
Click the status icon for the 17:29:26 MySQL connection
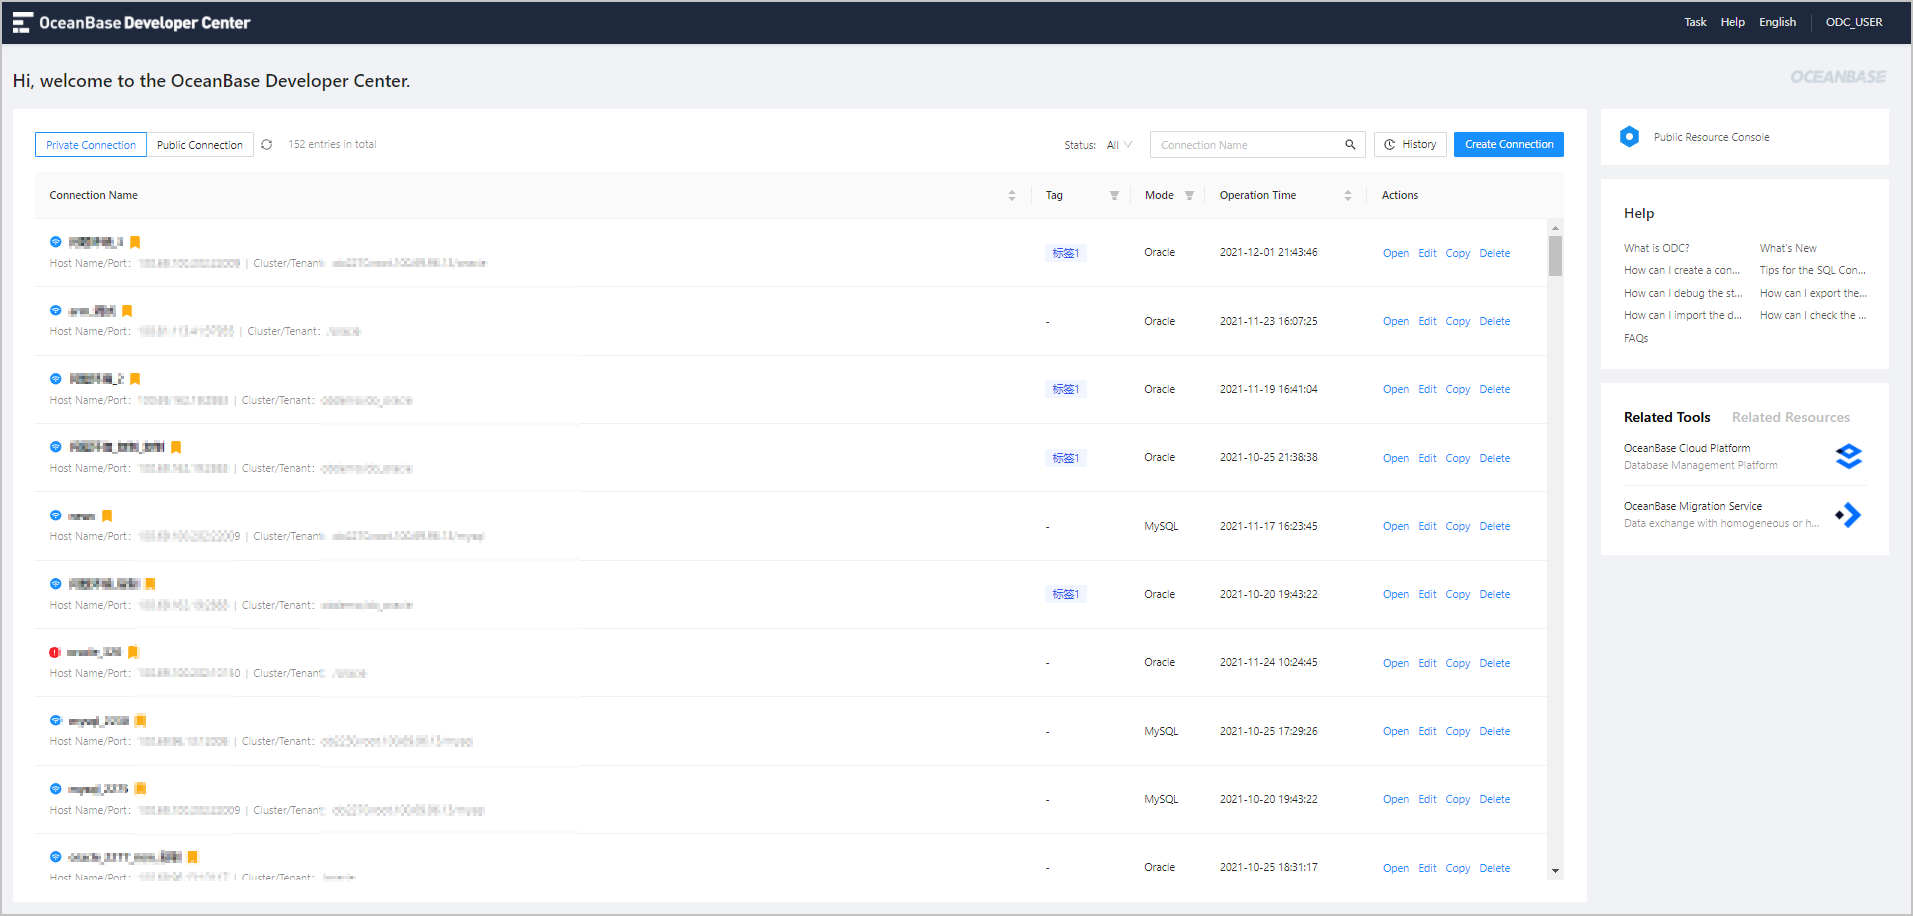point(56,720)
